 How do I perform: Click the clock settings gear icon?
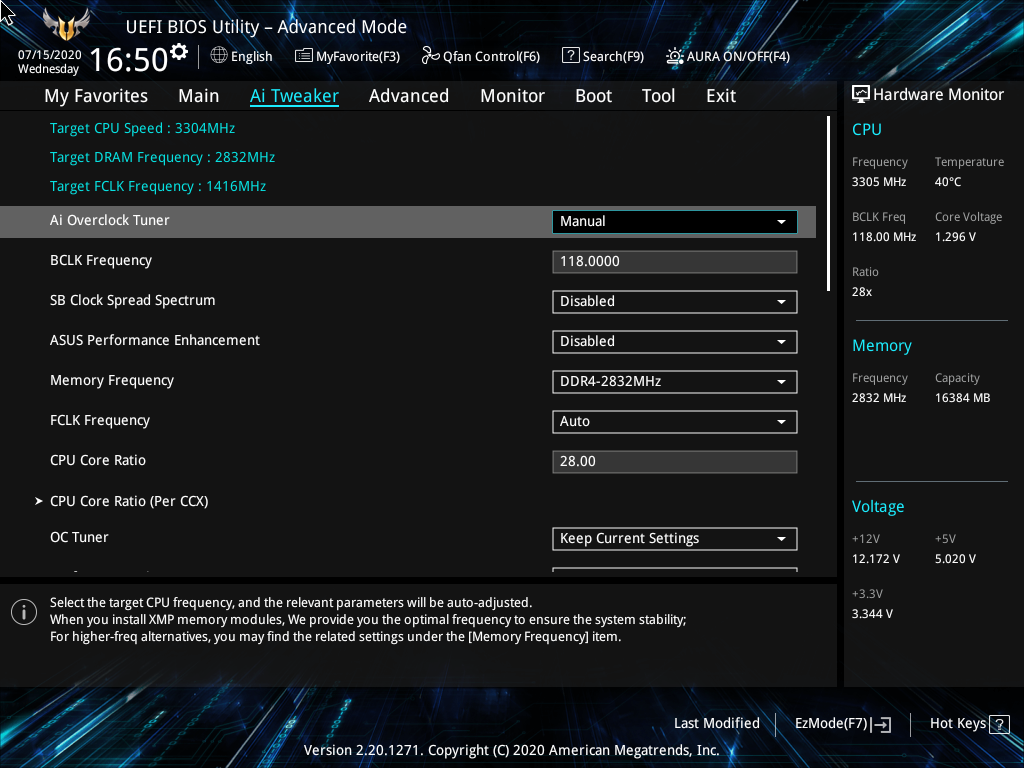point(178,52)
